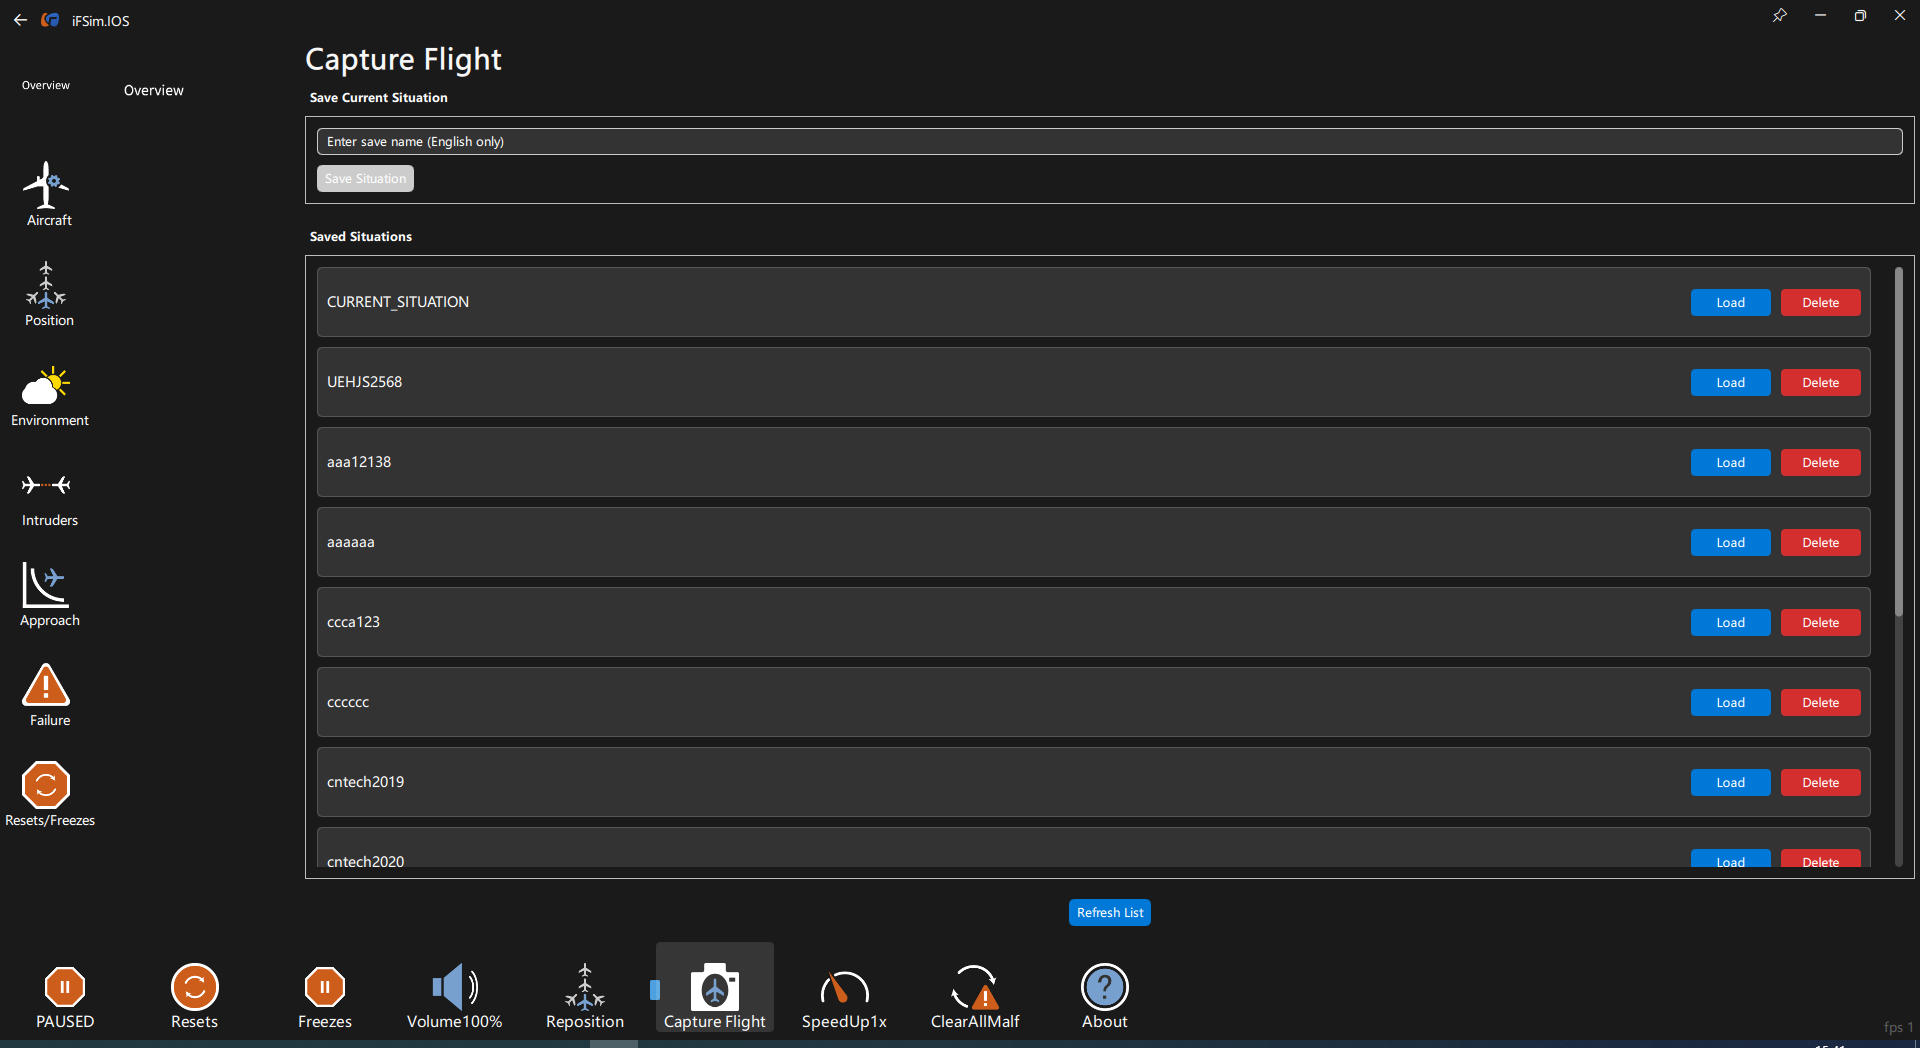
Task: Open the SpeedUp1x speed selector
Action: click(x=844, y=988)
